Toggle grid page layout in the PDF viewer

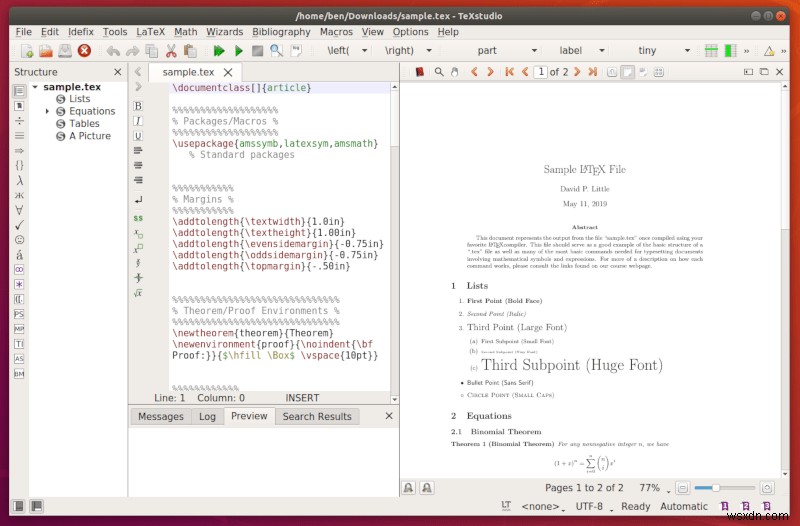pos(659,72)
